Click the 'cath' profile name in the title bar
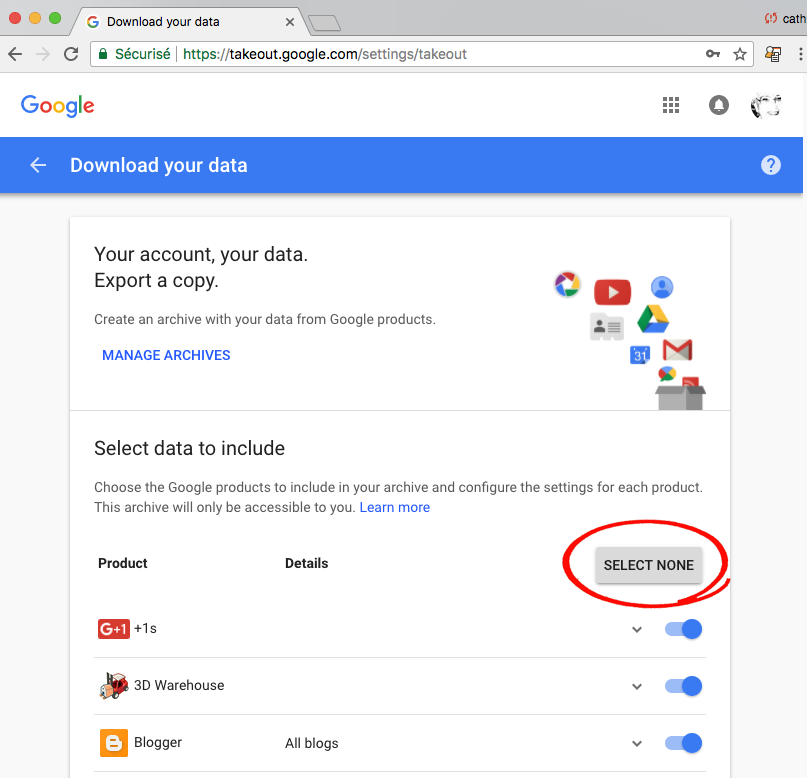 pyautogui.click(x=794, y=19)
